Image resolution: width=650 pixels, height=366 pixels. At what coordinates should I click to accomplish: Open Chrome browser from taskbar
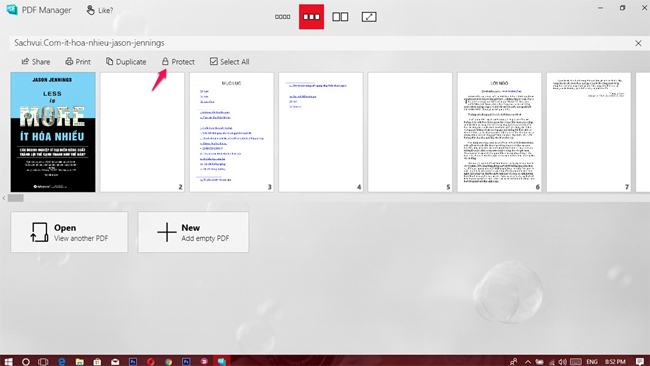point(168,361)
